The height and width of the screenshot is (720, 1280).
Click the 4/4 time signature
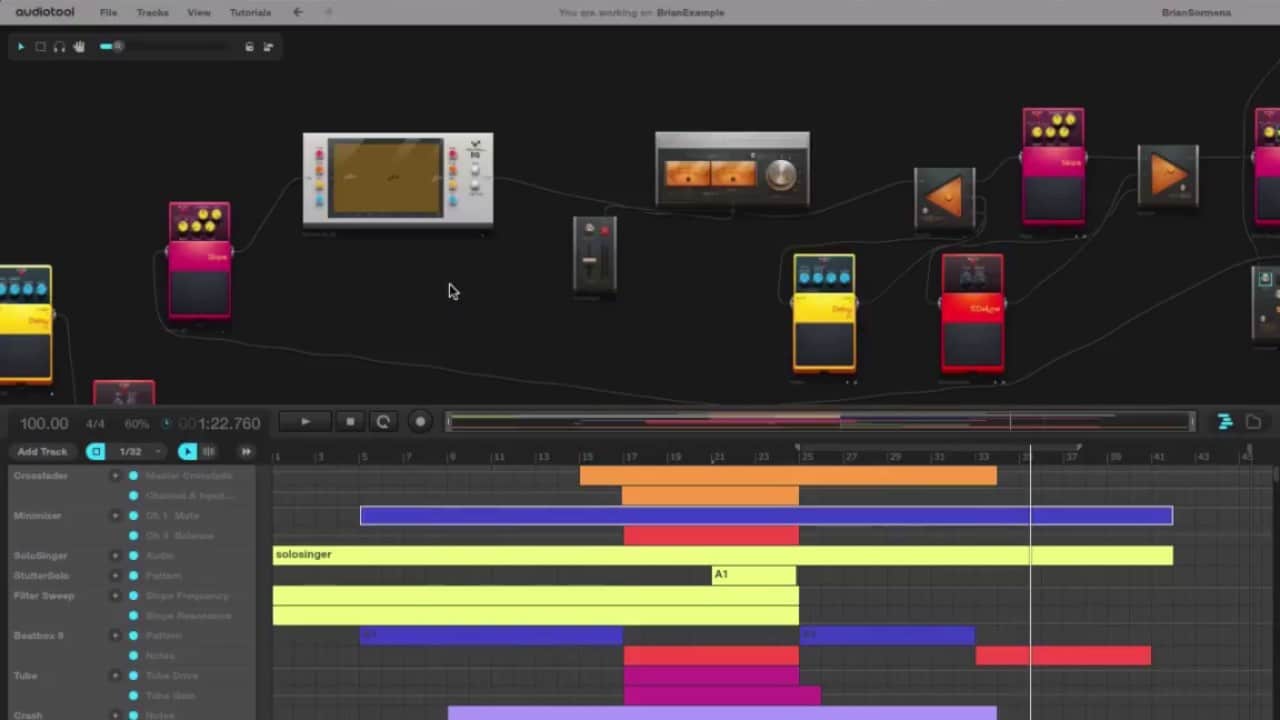[x=95, y=424]
